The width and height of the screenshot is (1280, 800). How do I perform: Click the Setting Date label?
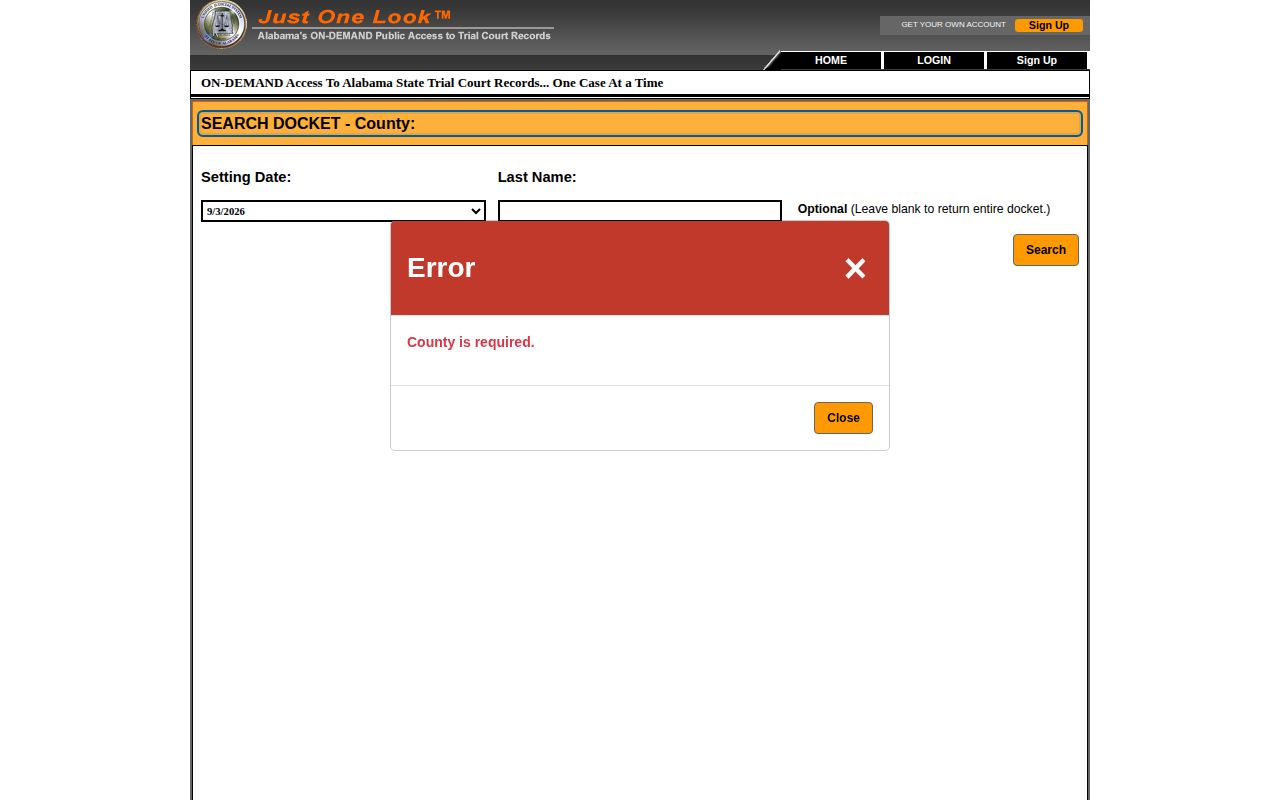246,177
